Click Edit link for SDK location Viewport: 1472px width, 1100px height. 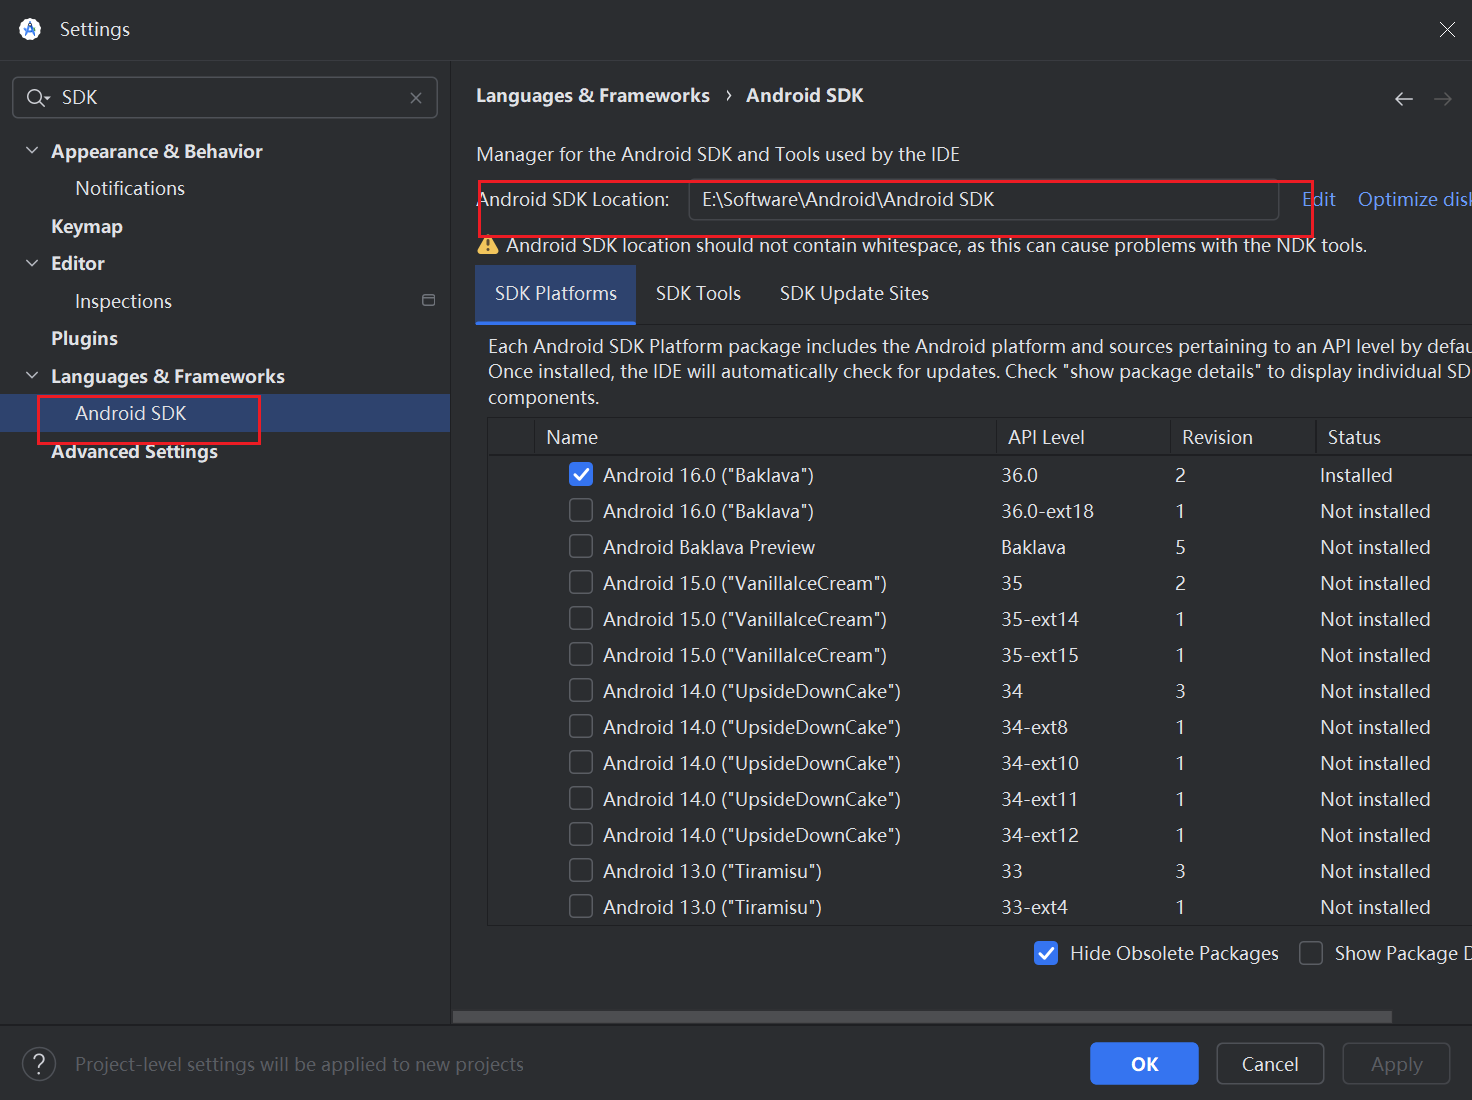pyautogui.click(x=1319, y=199)
